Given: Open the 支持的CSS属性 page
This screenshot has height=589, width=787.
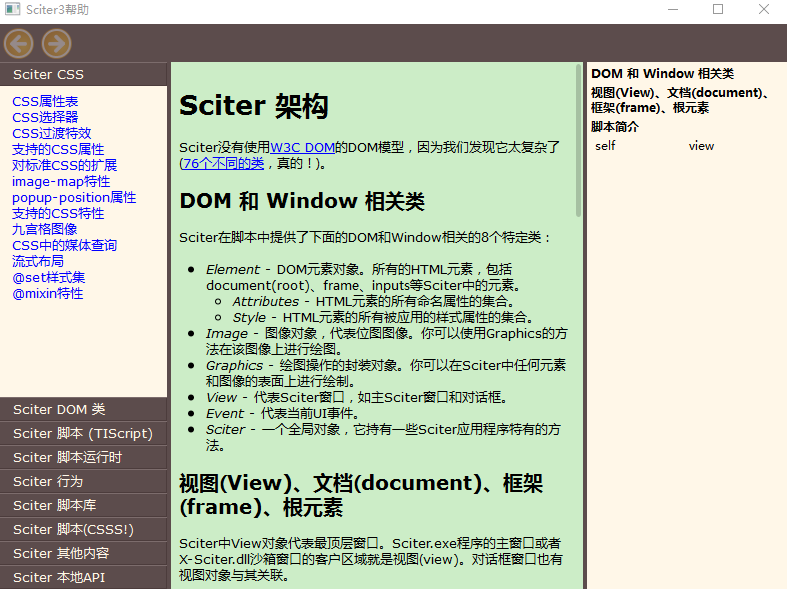Looking at the screenshot, I should coord(58,150).
